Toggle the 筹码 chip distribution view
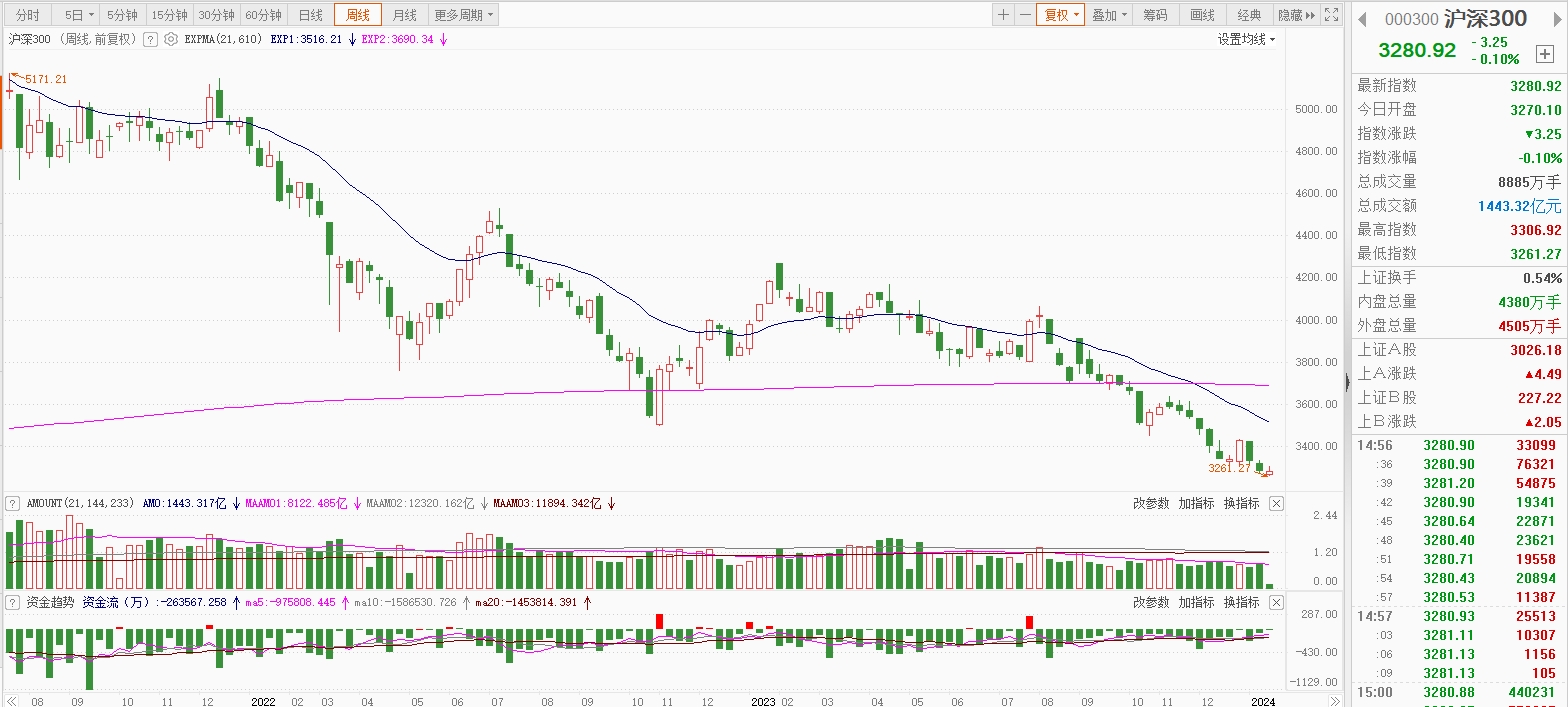The height and width of the screenshot is (707, 1568). pos(1155,15)
